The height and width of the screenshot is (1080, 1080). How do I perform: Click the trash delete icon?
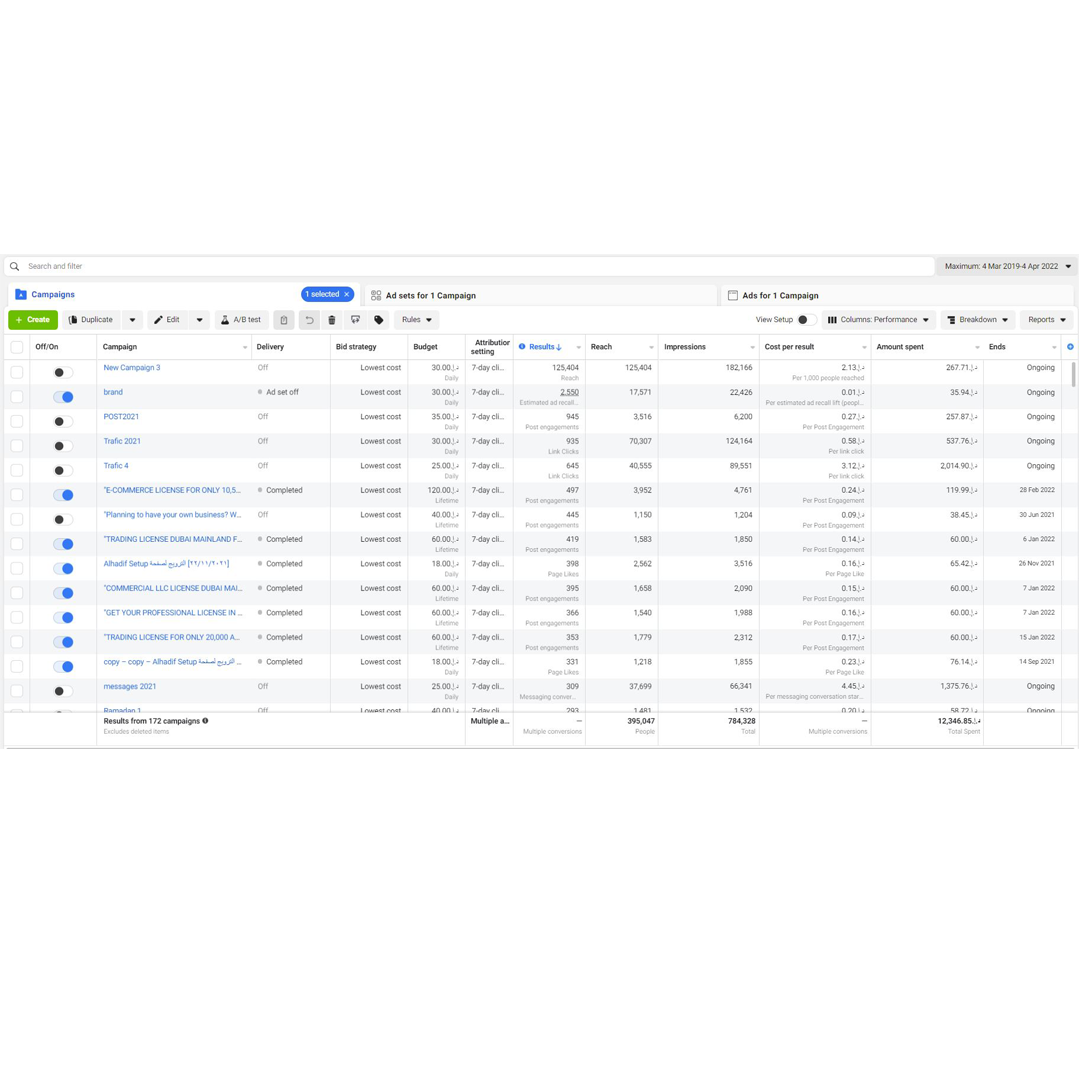[332, 320]
